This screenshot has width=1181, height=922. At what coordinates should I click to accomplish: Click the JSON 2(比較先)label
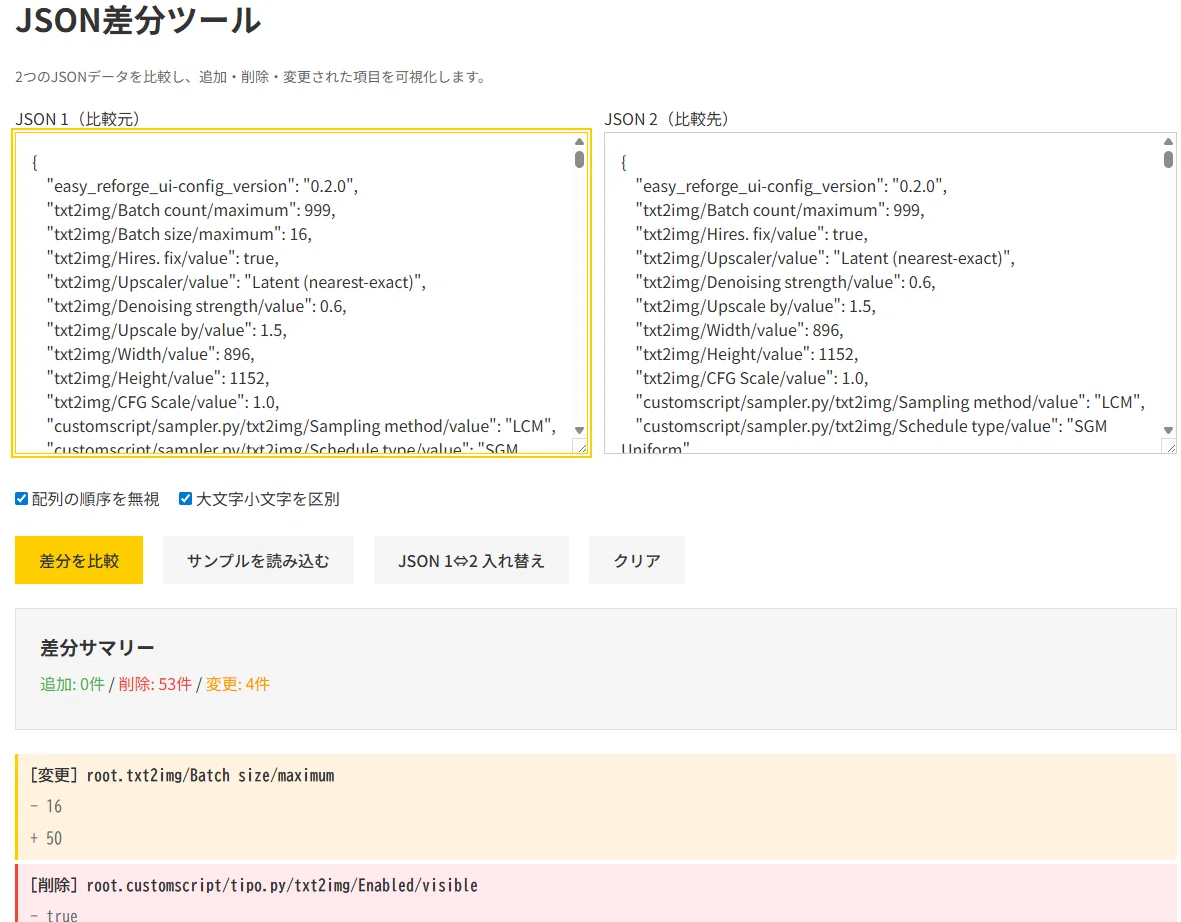(x=667, y=119)
